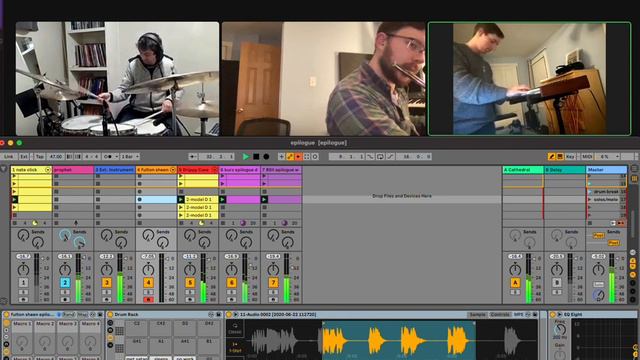Click the Tap tempo button
The width and height of the screenshot is (640, 360).
coord(39,156)
